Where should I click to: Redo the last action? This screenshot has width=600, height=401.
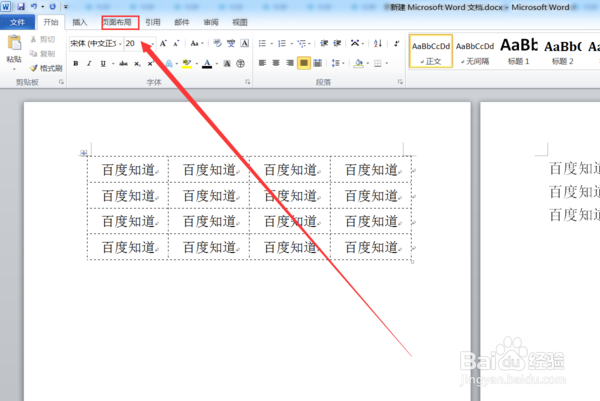tap(53, 7)
